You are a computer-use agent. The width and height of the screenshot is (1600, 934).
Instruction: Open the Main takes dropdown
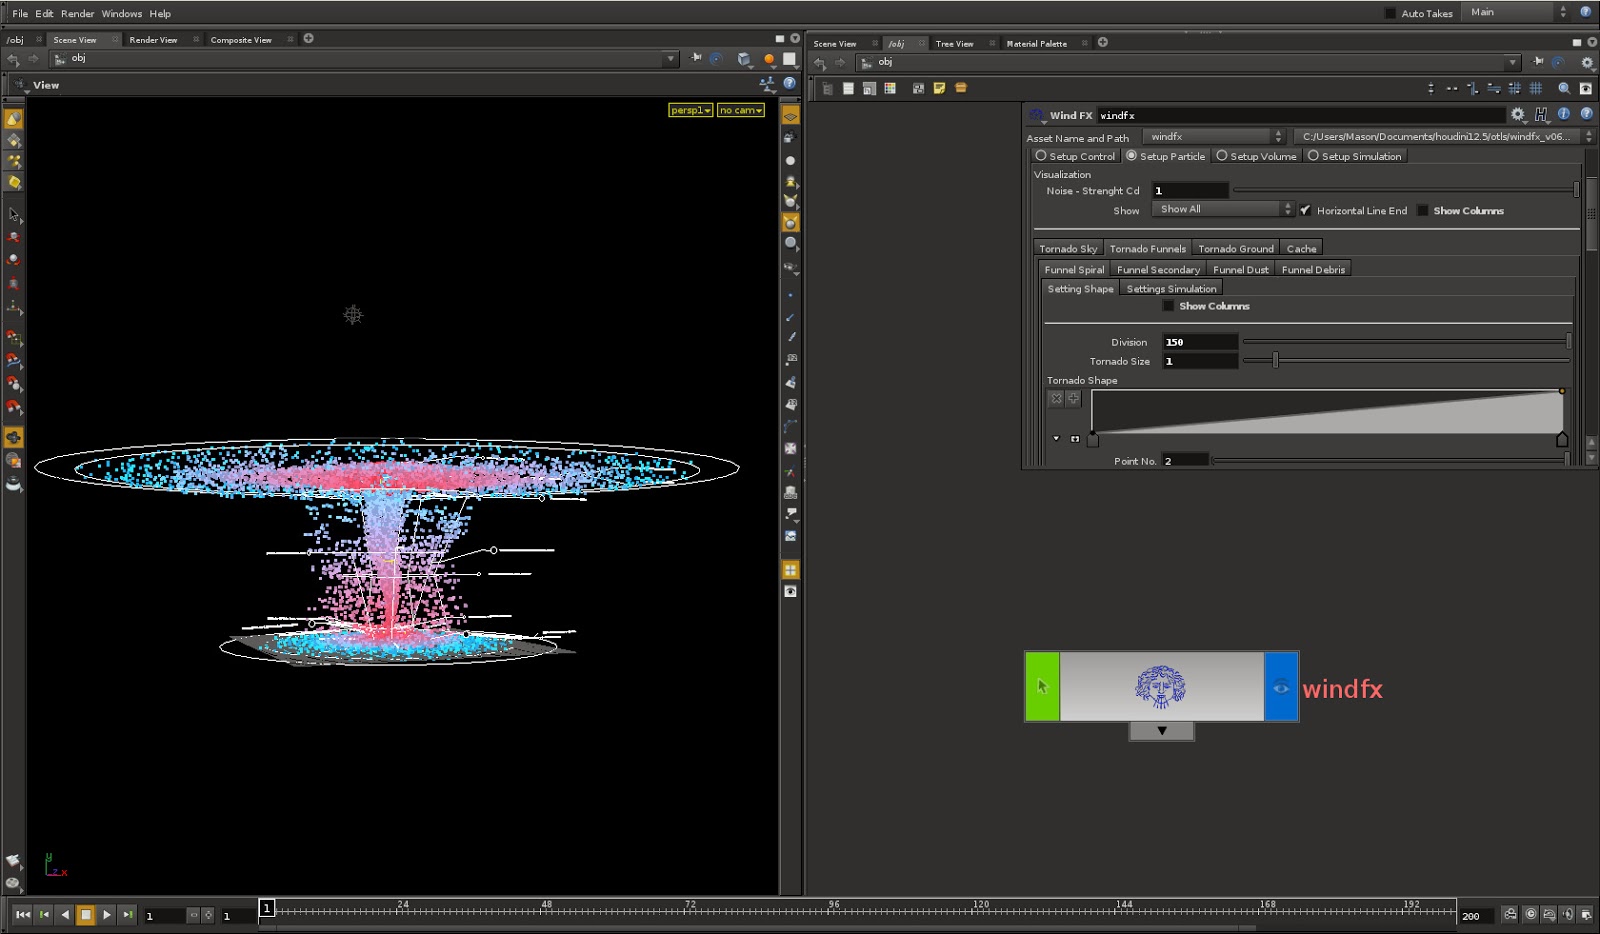pyautogui.click(x=1516, y=12)
